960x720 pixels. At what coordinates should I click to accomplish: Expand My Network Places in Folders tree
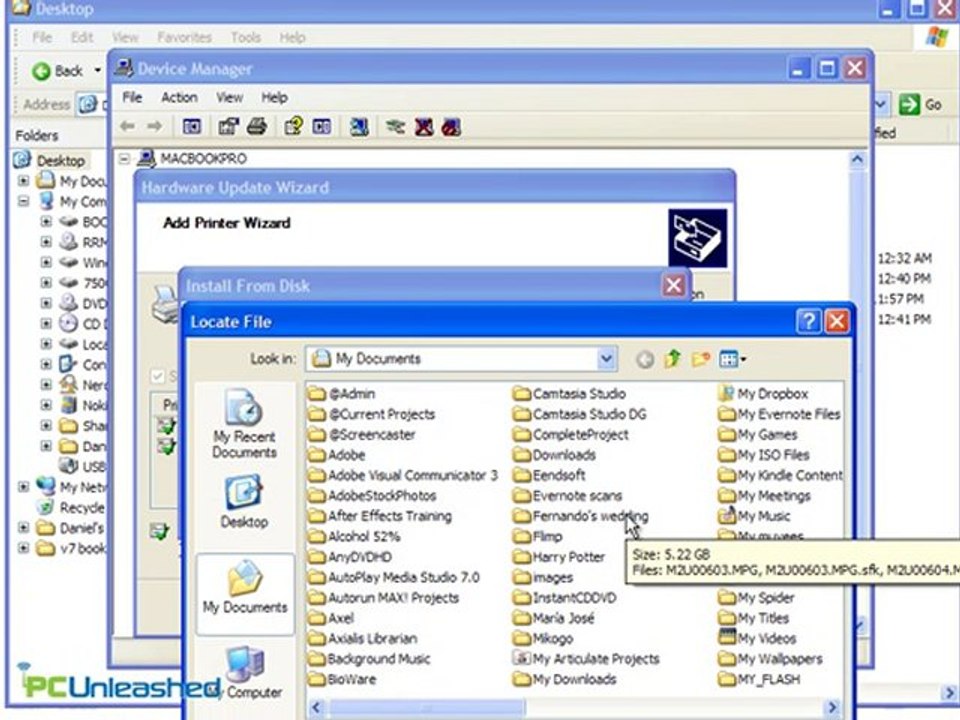[x=23, y=487]
